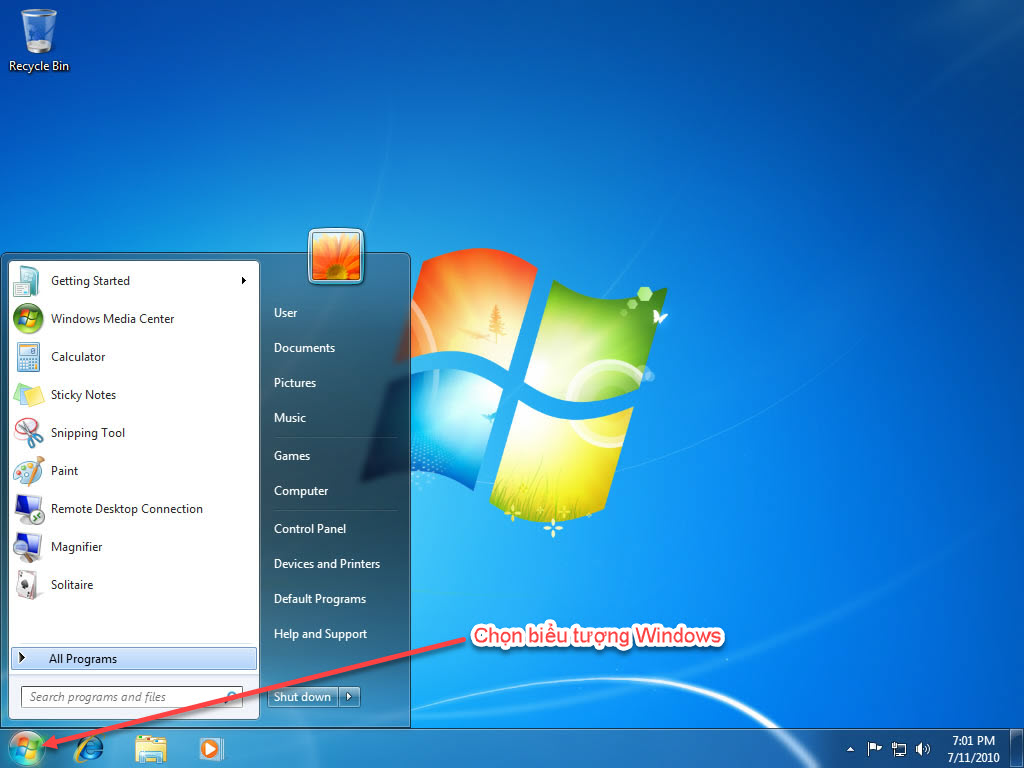The image size is (1024, 768).
Task: Click the volume speaker tray icon
Action: point(922,749)
